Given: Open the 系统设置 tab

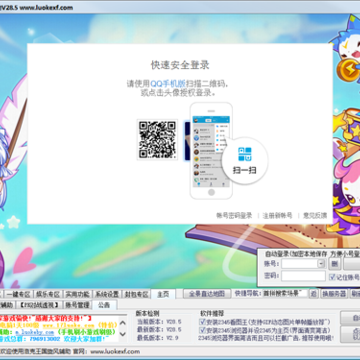Looking at the screenshot, I should pyautogui.click(x=107, y=294).
